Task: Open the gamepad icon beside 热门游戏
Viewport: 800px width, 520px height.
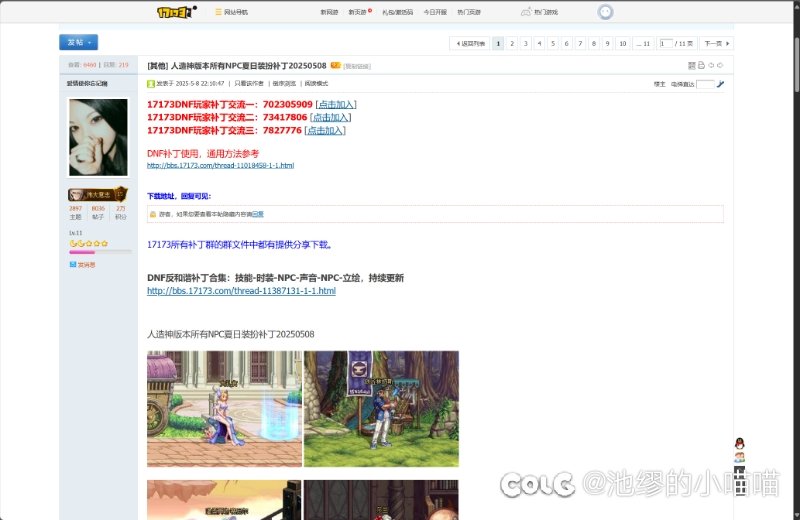Action: pyautogui.click(x=526, y=12)
